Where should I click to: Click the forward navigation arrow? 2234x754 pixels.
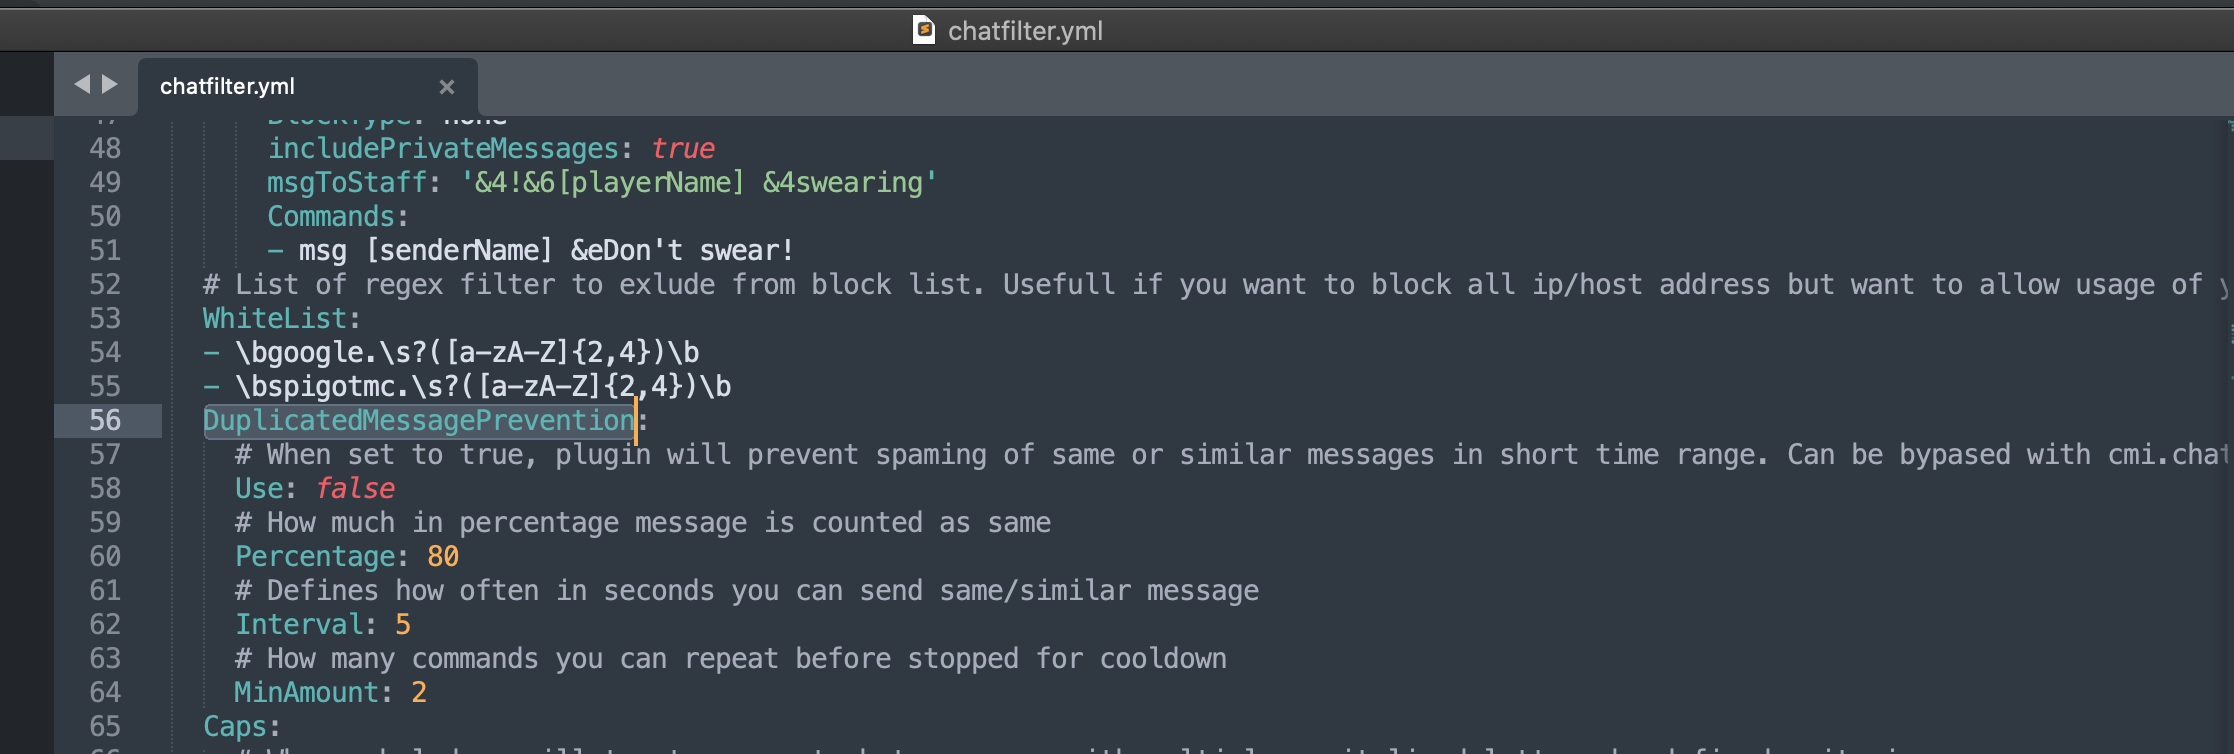pos(110,85)
